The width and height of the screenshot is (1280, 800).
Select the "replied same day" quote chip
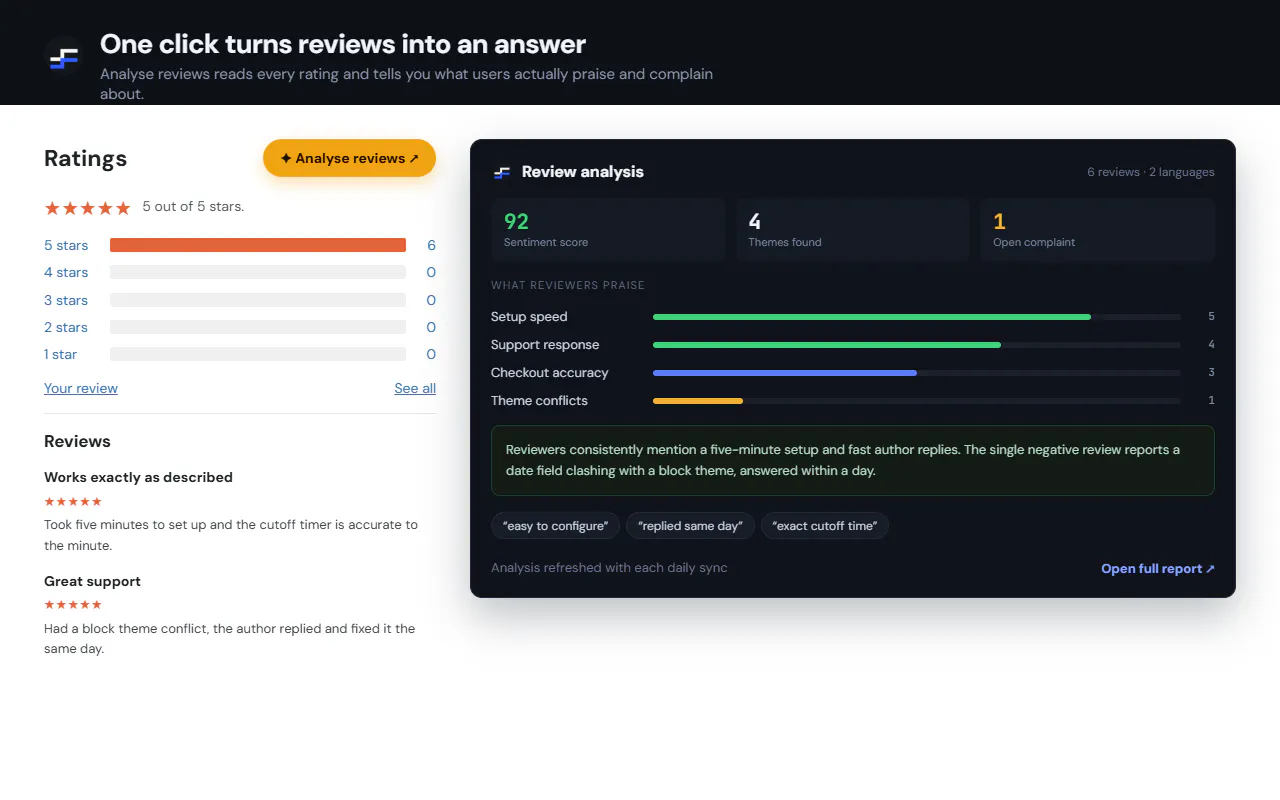click(690, 526)
